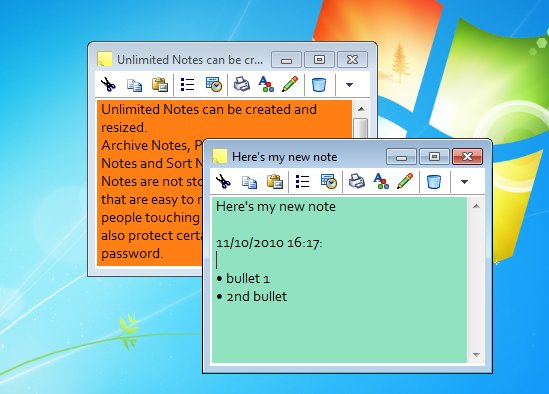549x394 pixels.
Task: Open dropdown arrow in green note toolbar
Action: point(464,182)
